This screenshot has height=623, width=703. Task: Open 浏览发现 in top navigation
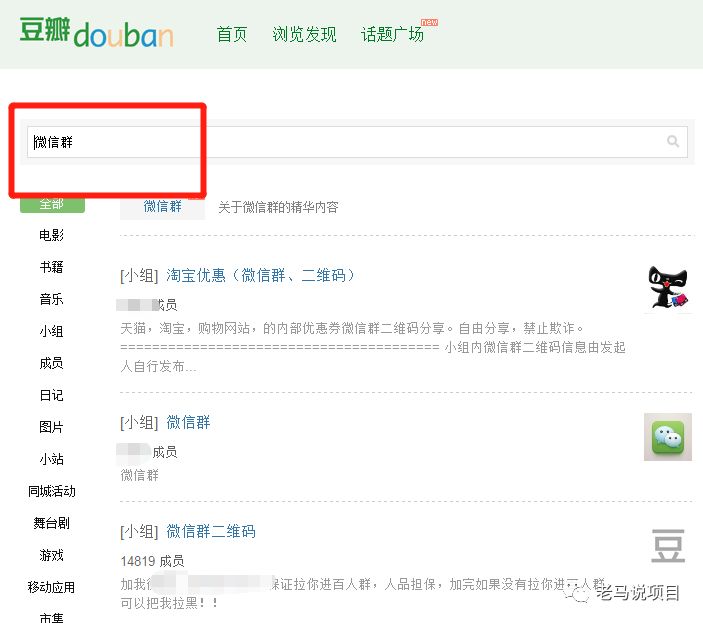click(304, 34)
